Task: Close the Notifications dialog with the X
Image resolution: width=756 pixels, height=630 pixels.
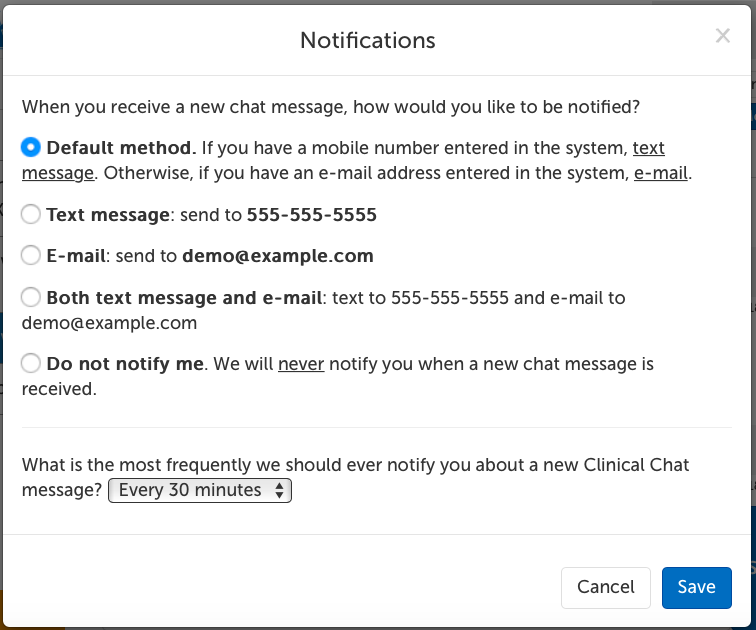Action: click(722, 37)
